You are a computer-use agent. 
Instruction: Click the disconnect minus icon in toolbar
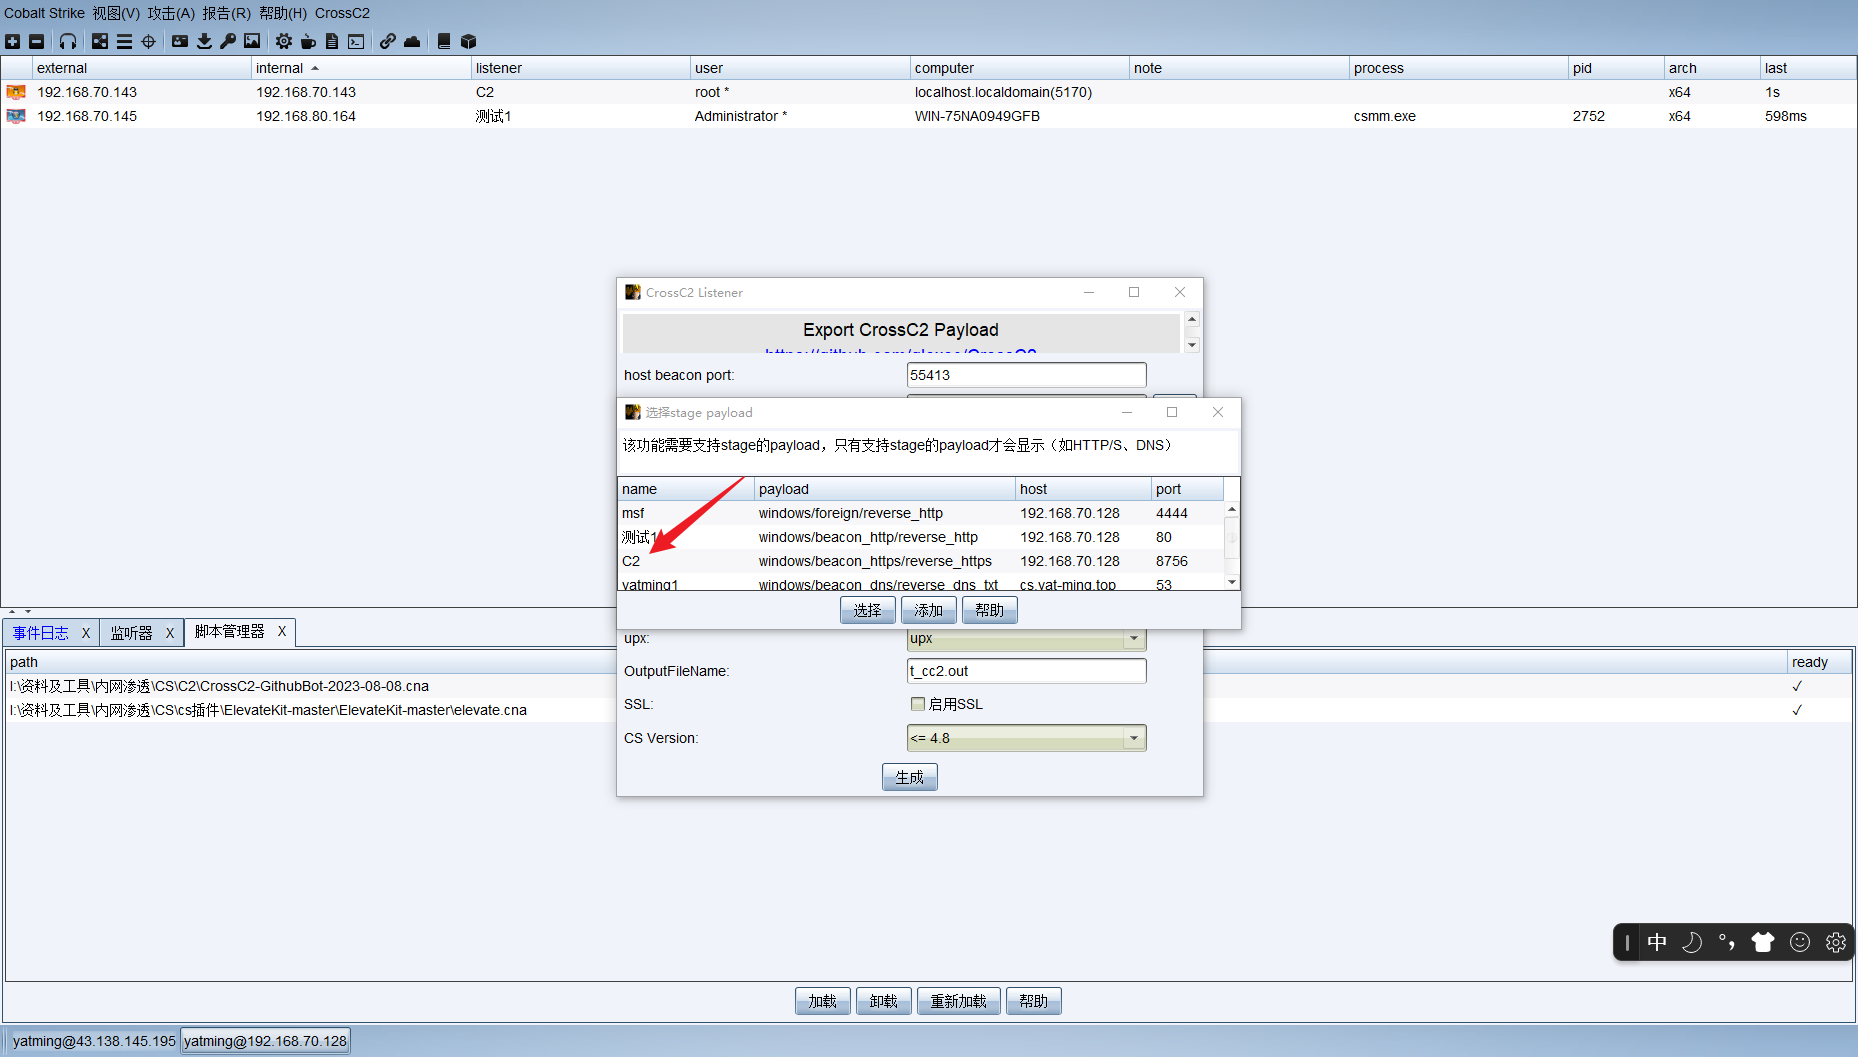tap(37, 41)
